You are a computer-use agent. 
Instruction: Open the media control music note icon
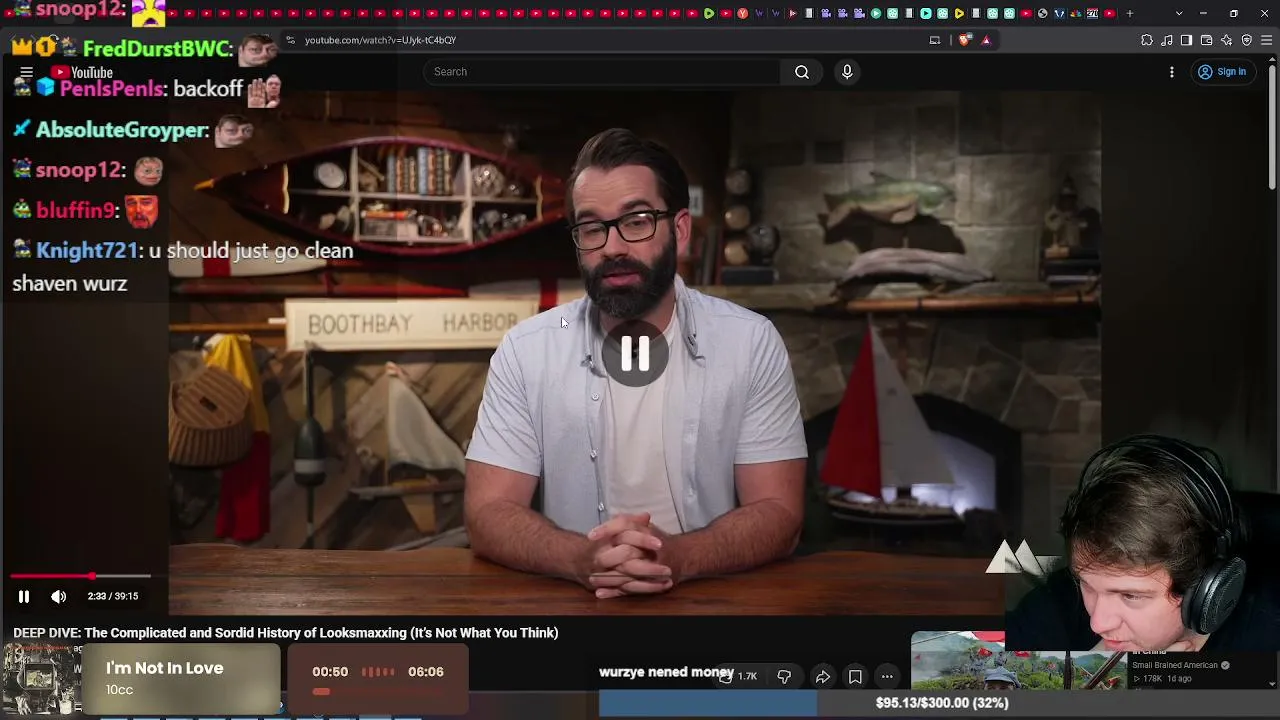pyautogui.click(x=1167, y=40)
